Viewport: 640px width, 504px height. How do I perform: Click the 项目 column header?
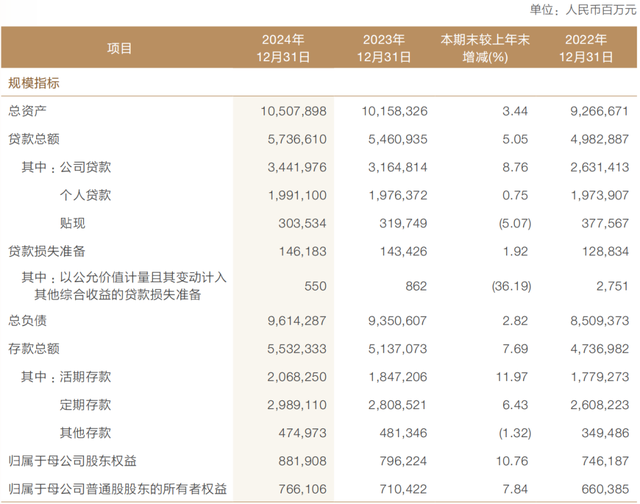click(x=118, y=48)
